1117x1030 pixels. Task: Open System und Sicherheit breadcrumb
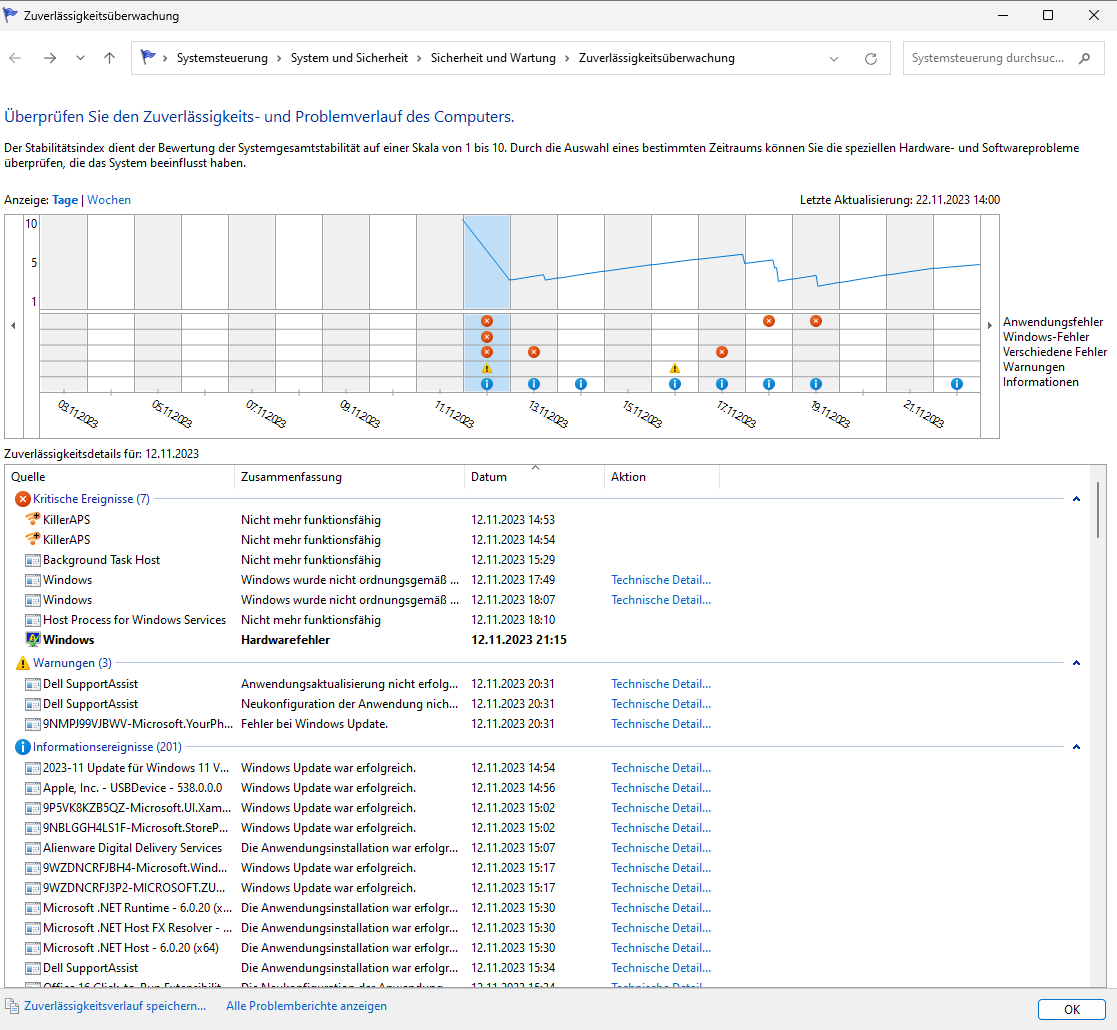pyautogui.click(x=349, y=58)
